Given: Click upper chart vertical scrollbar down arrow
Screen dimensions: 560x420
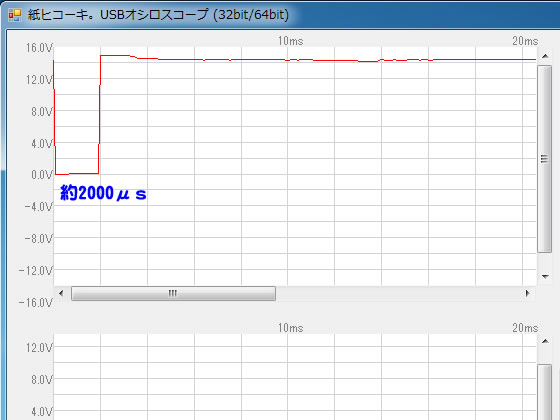Looking at the screenshot, I should click(x=545, y=276).
